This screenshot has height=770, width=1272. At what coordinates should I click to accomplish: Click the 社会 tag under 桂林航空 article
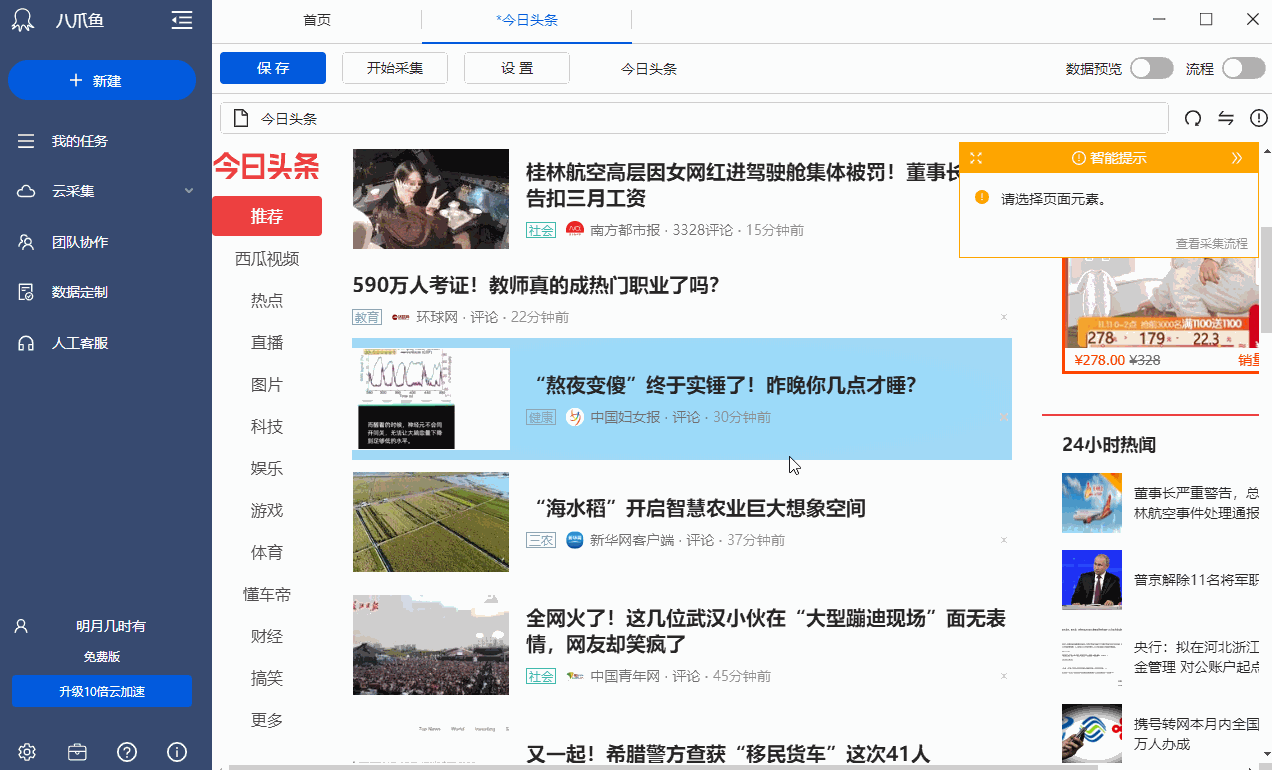(541, 230)
